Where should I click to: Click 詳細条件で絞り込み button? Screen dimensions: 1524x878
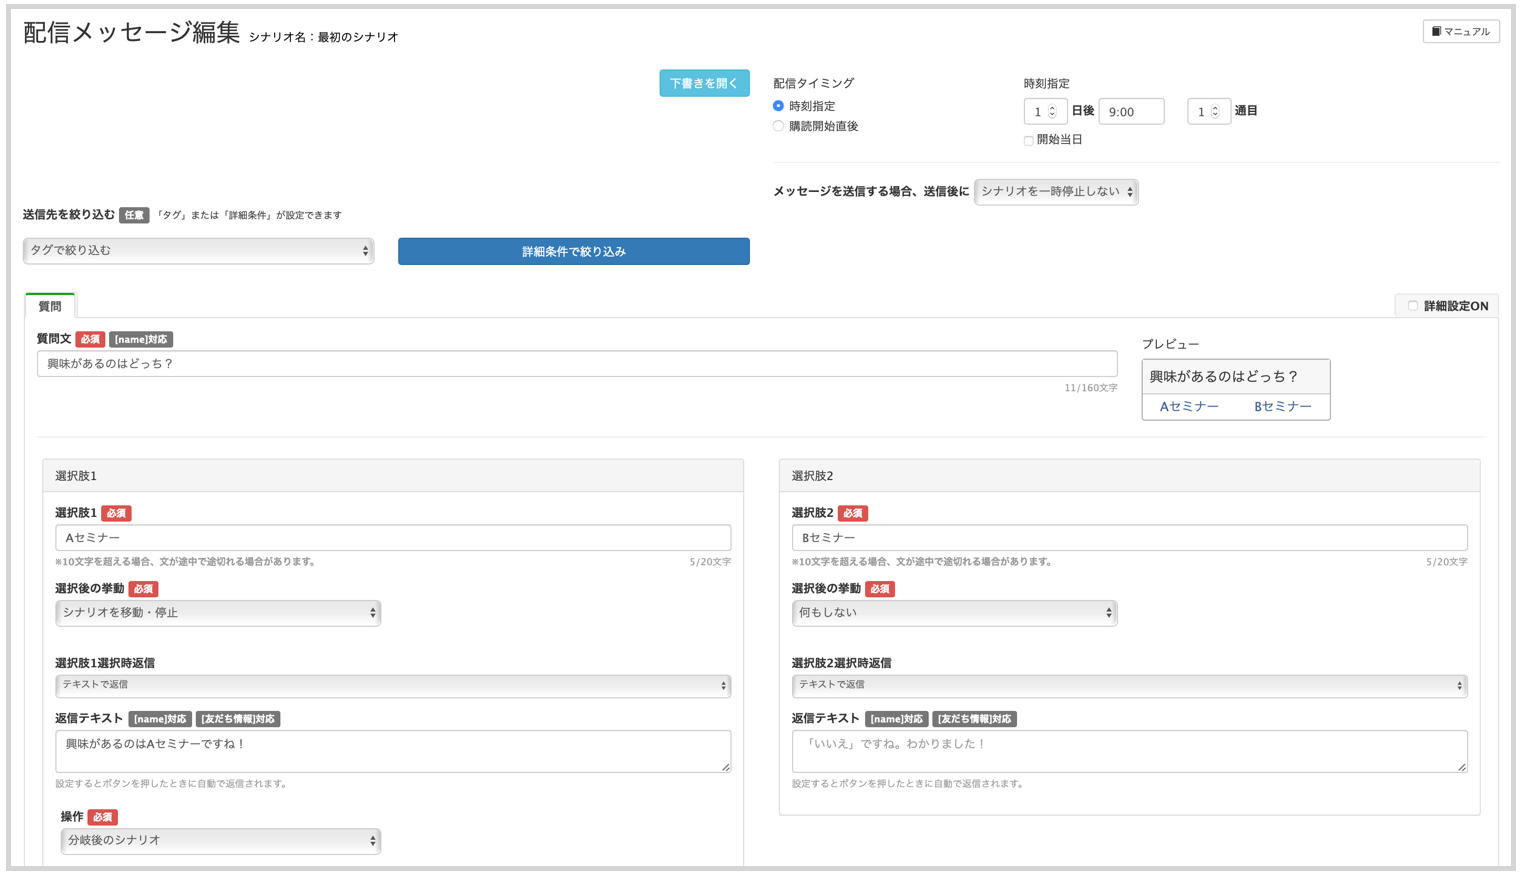point(573,252)
